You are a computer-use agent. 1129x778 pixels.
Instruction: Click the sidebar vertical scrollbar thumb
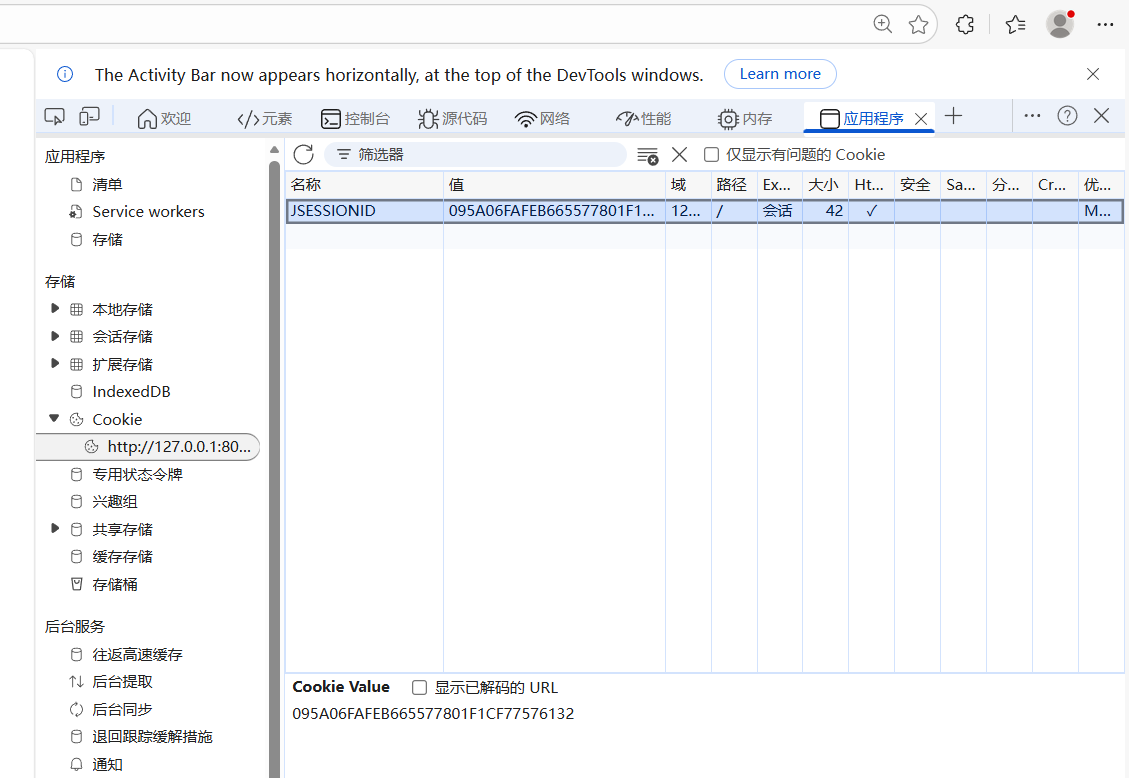click(274, 468)
